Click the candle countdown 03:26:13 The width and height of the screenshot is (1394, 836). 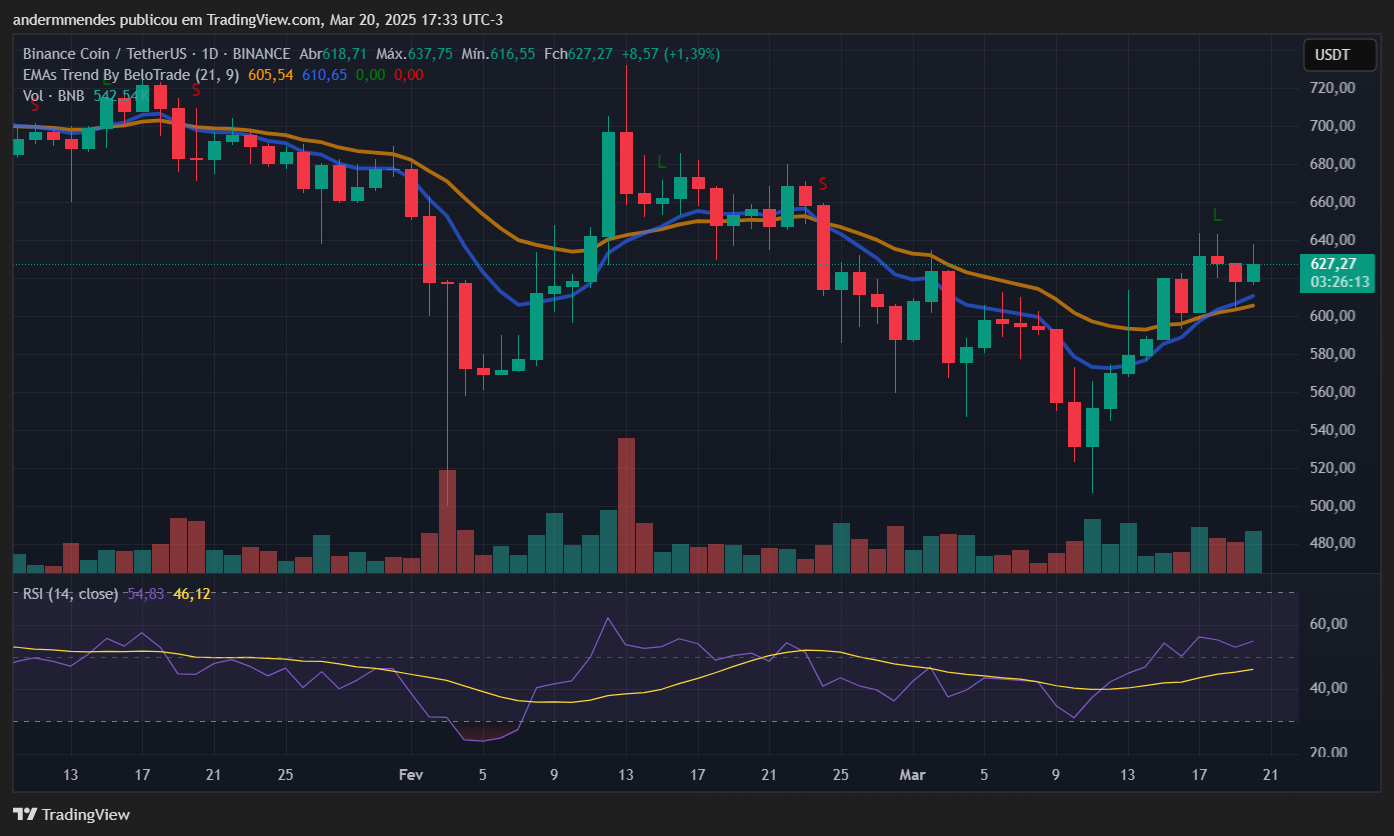tap(1338, 283)
